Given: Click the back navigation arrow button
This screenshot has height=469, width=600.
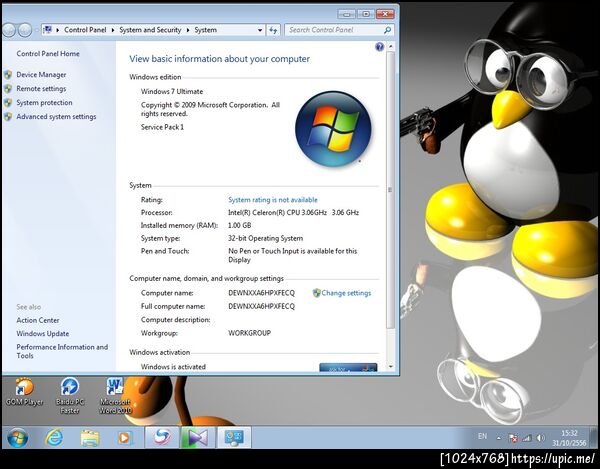Looking at the screenshot, I should (x=9, y=30).
